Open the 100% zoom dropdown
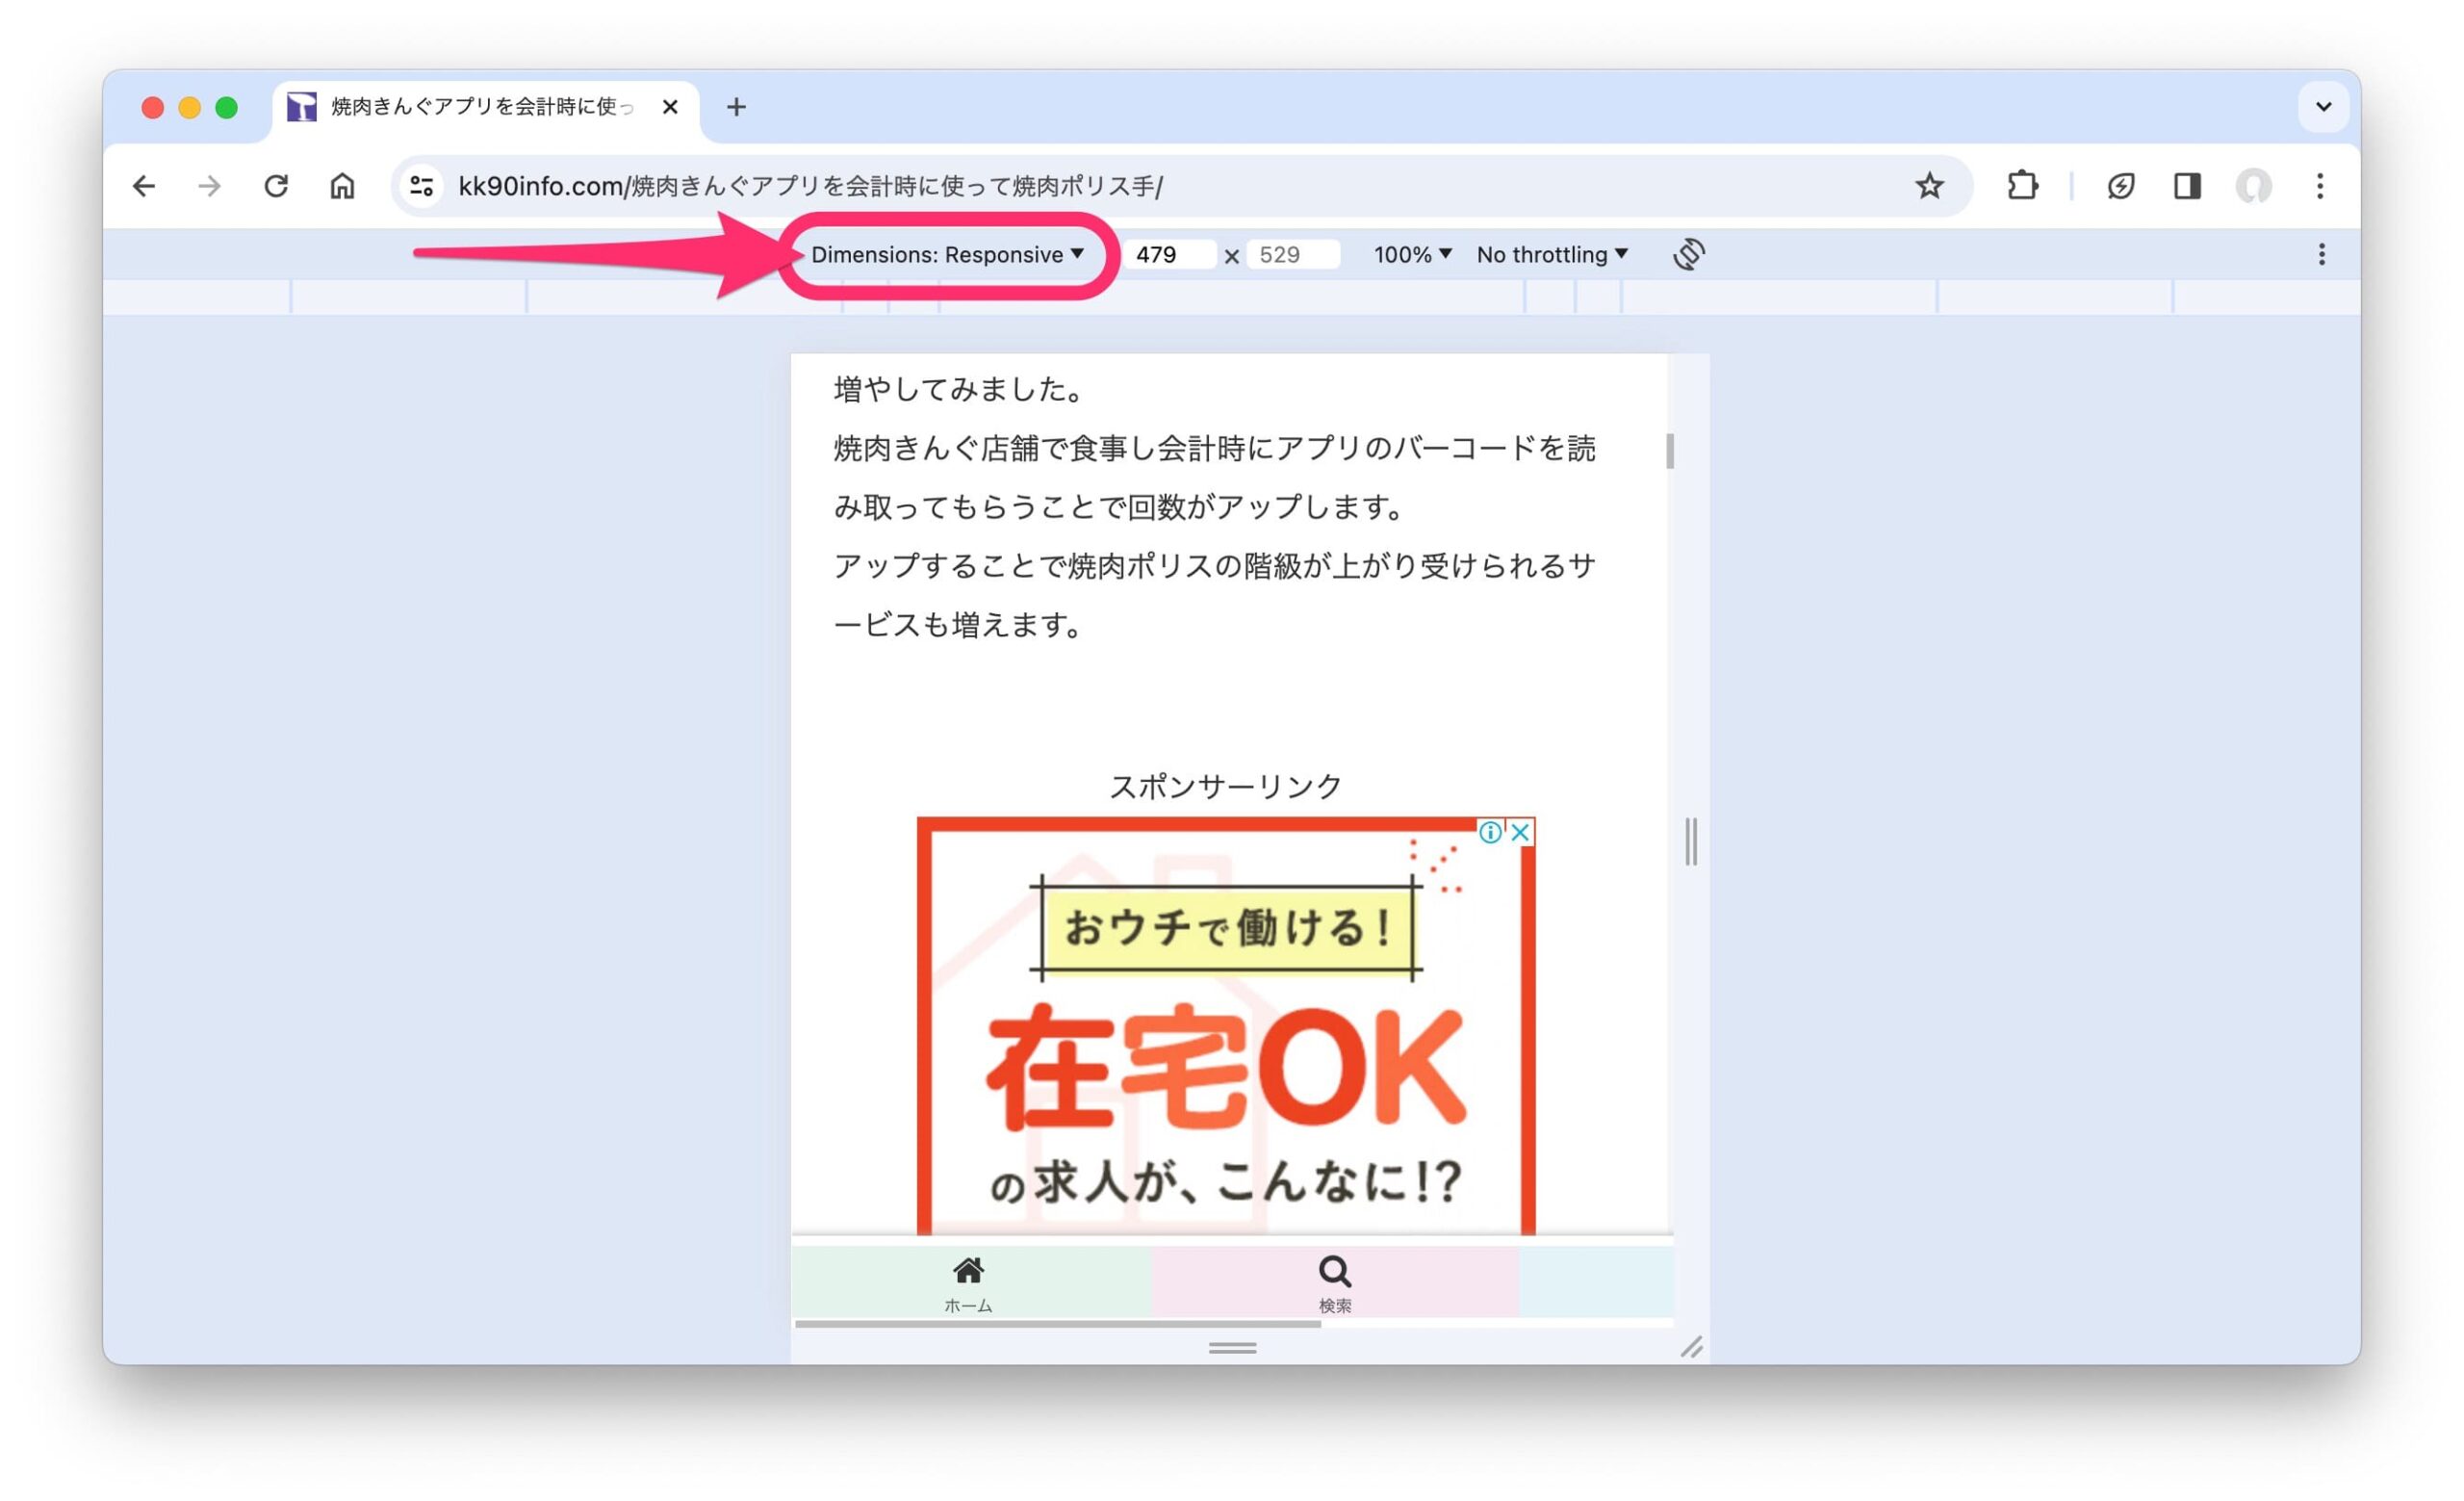Screen dimensions: 2464x1501 point(1412,255)
